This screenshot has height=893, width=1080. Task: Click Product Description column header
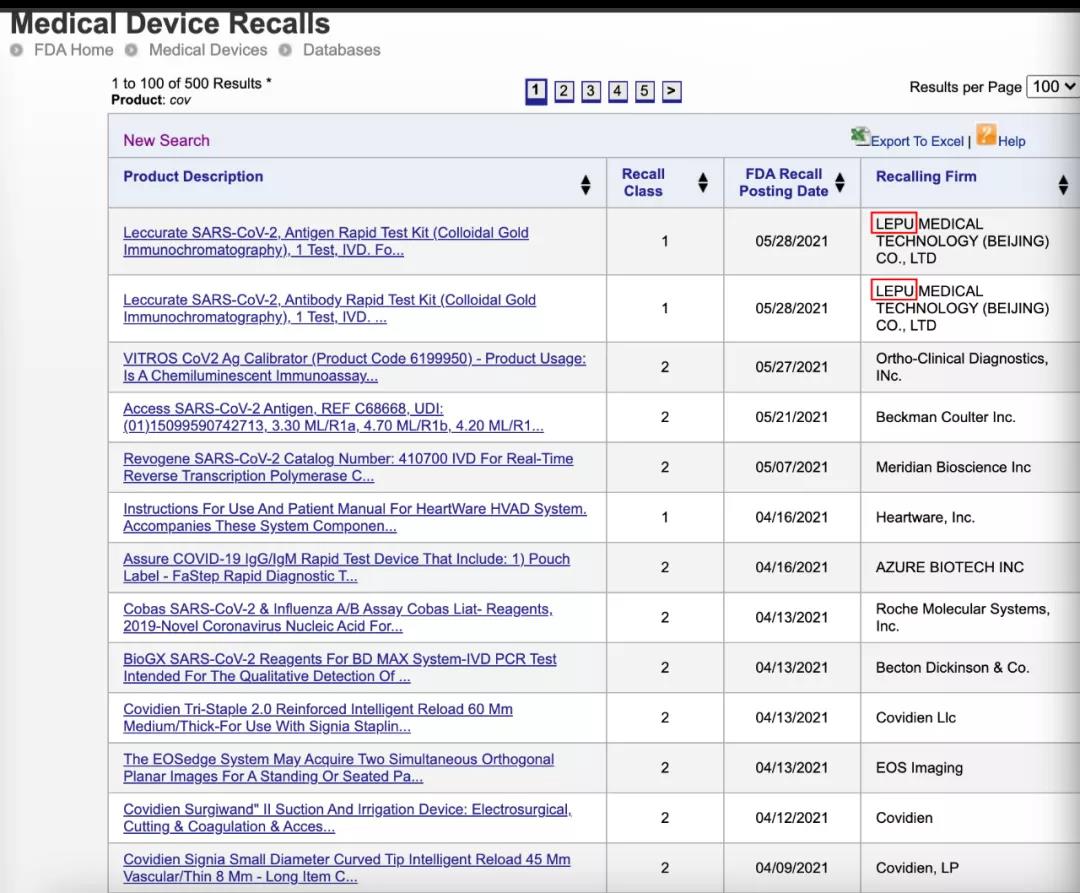coord(193,176)
